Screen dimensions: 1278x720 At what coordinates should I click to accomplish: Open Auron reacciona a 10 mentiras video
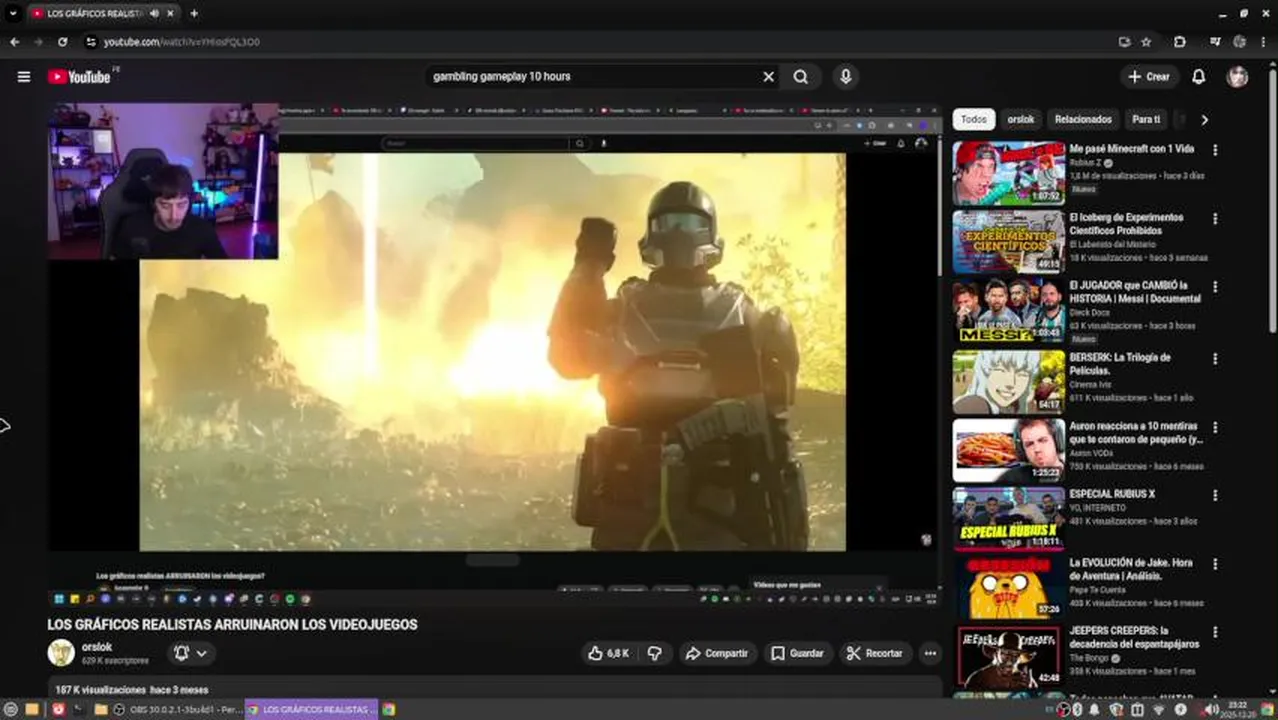tap(1136, 432)
